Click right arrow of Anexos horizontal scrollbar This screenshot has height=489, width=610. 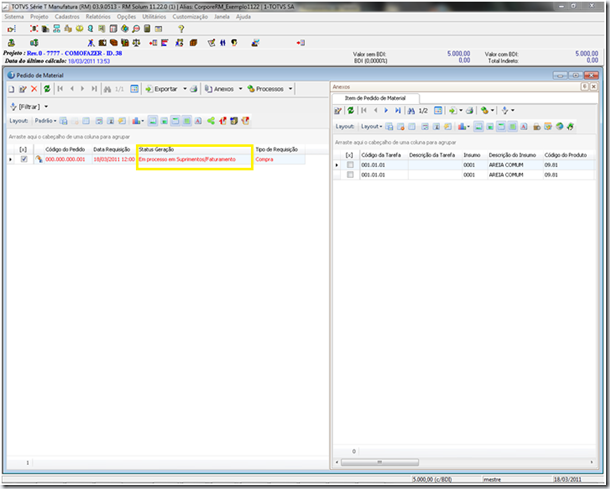pyautogui.click(x=592, y=462)
